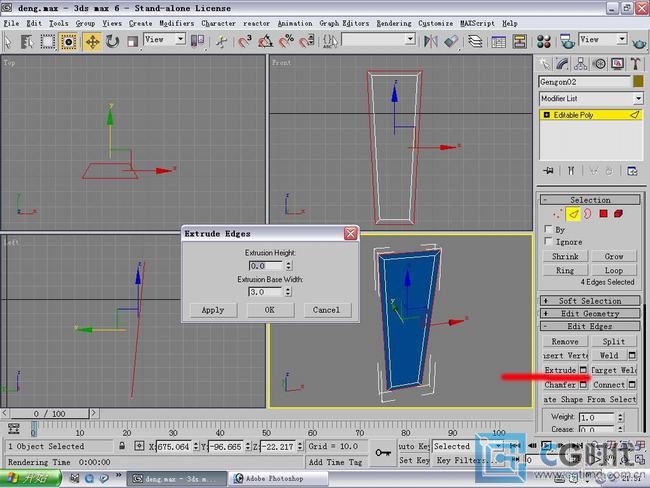Click the Mirror tool icon

coord(431,41)
